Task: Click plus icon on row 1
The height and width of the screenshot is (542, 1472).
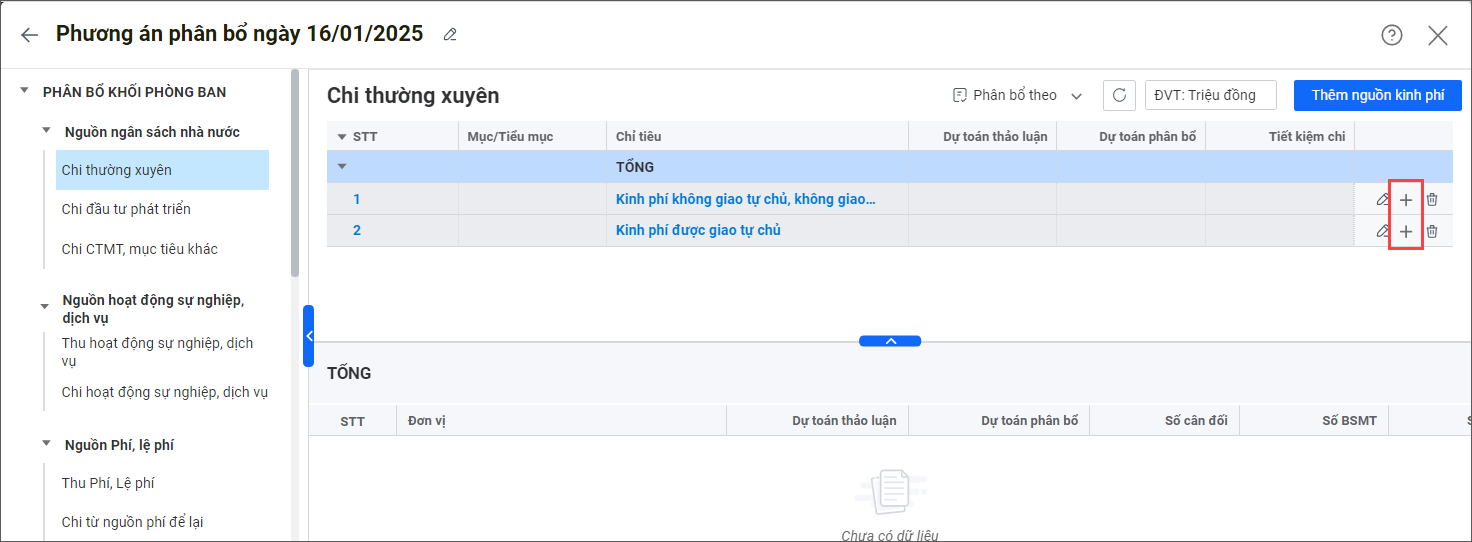Action: [x=1405, y=200]
